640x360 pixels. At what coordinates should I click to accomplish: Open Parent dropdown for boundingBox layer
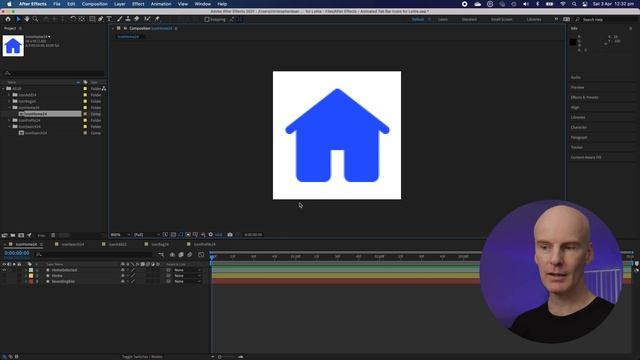(187, 282)
